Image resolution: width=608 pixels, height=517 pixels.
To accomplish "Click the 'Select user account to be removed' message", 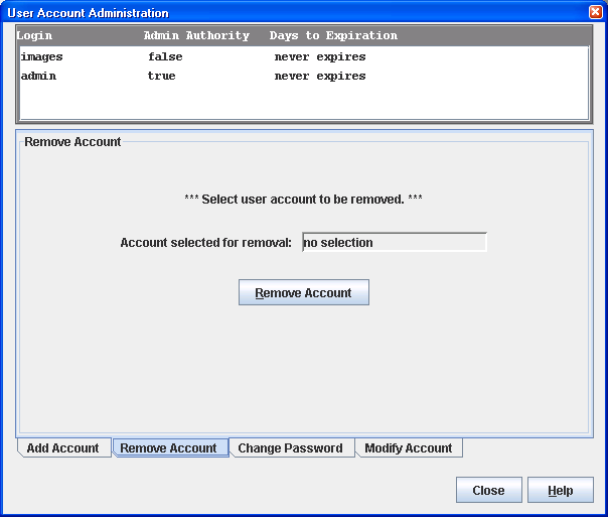I will coord(303,199).
